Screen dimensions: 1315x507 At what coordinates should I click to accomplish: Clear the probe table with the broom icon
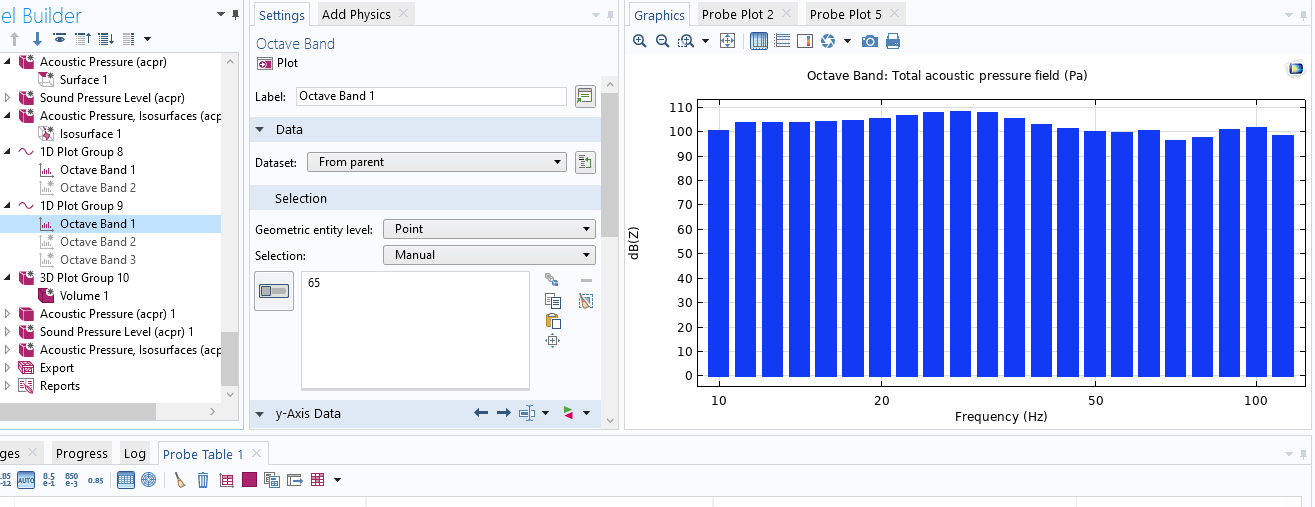click(x=180, y=480)
